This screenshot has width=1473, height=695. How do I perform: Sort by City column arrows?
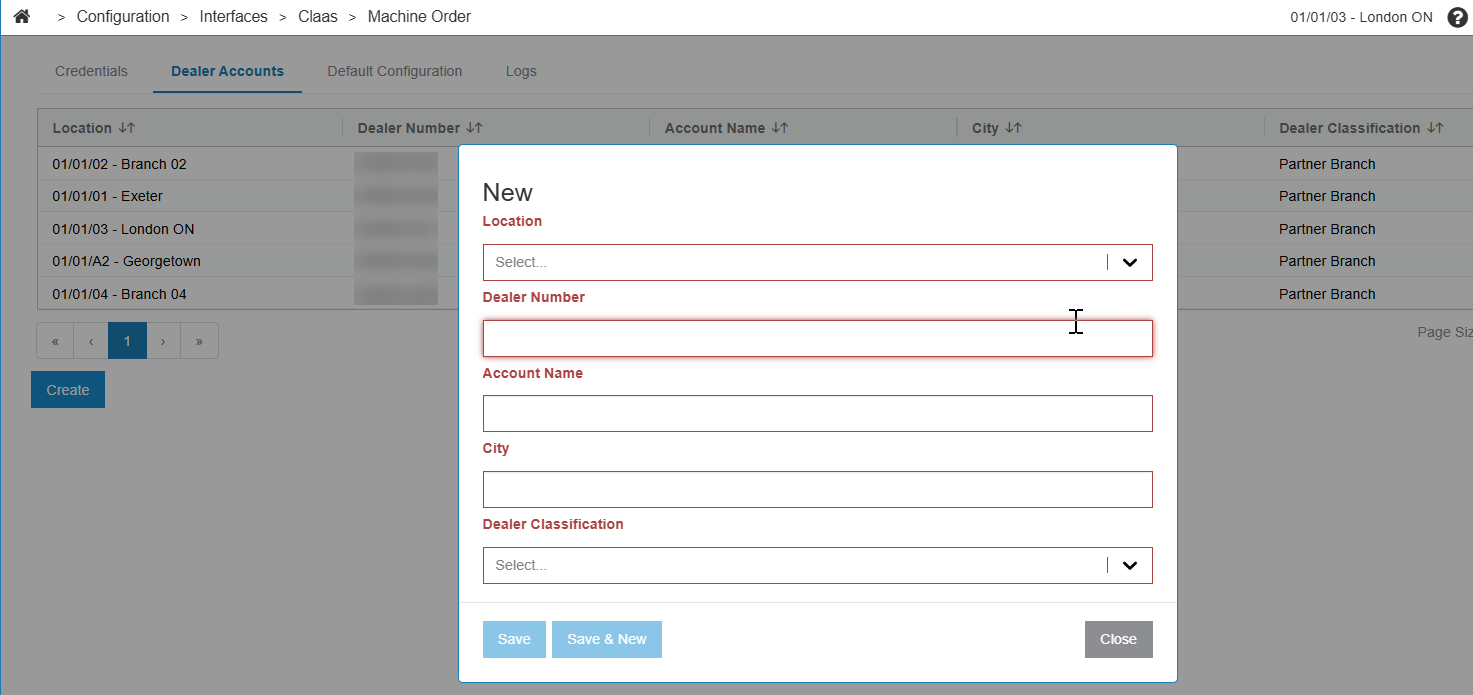(1013, 128)
